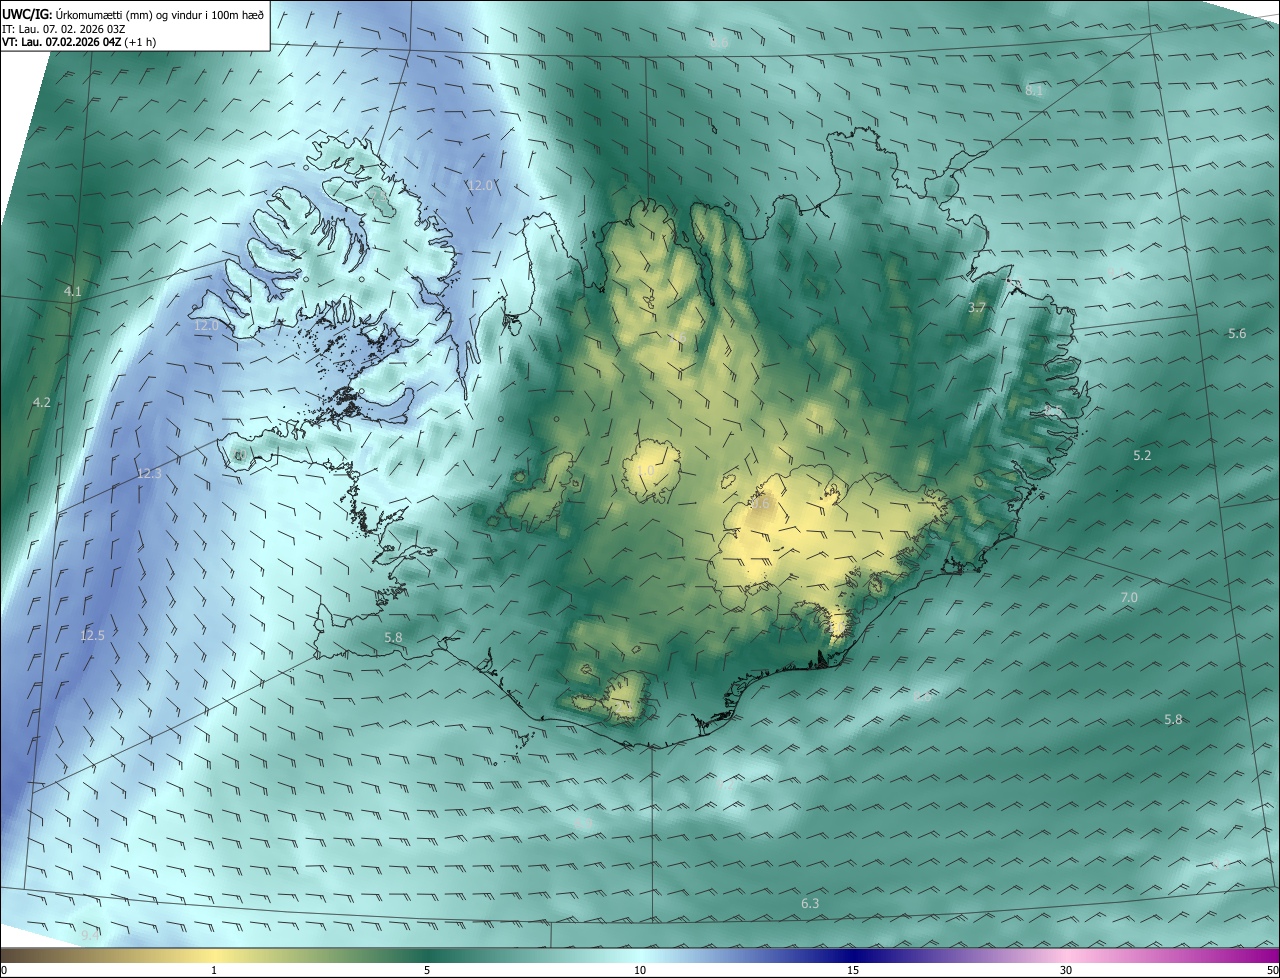Click the 4.2 value label on the map
The image size is (1280, 978).
(x=41, y=402)
